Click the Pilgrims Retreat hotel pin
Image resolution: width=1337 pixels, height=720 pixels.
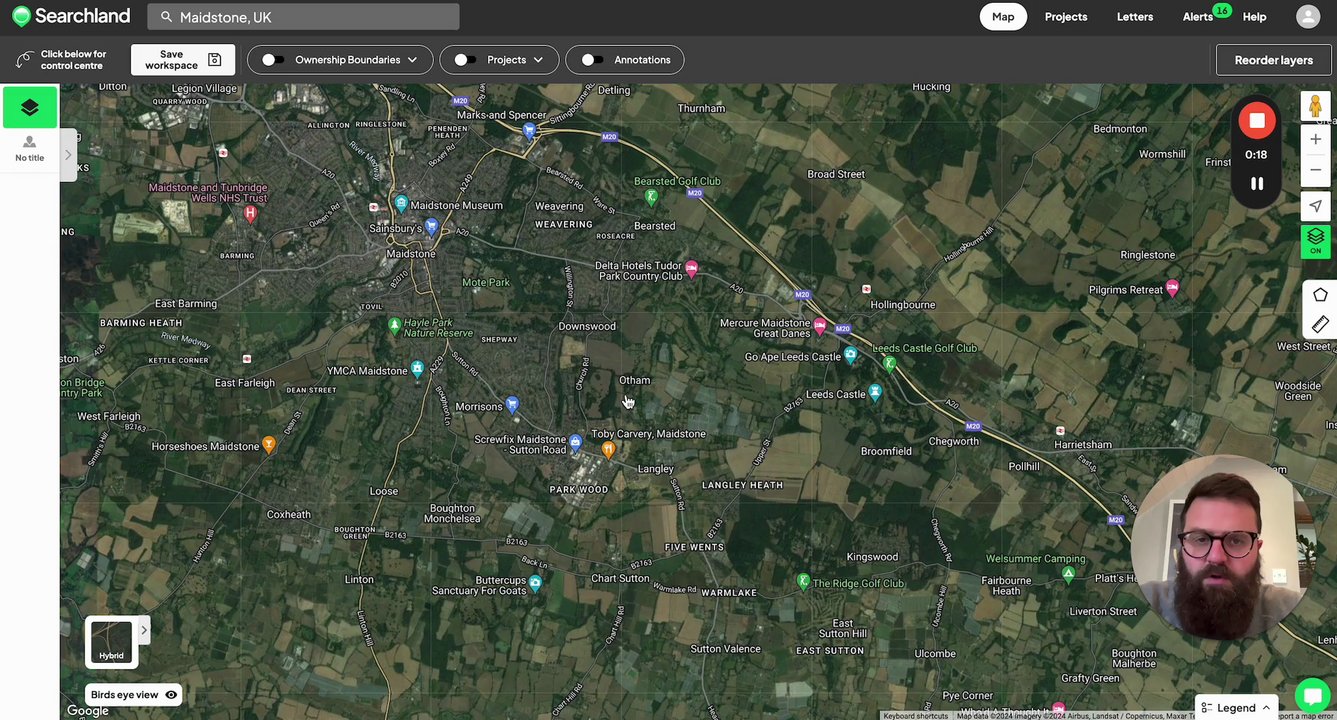(1172, 288)
